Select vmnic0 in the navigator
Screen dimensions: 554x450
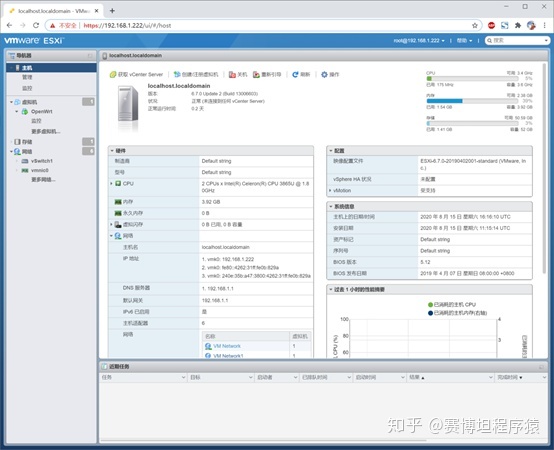(40, 170)
